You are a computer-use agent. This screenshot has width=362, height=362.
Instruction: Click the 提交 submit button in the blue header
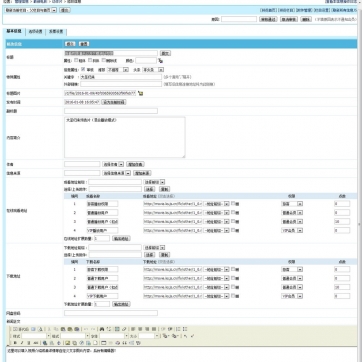(x=70, y=44)
